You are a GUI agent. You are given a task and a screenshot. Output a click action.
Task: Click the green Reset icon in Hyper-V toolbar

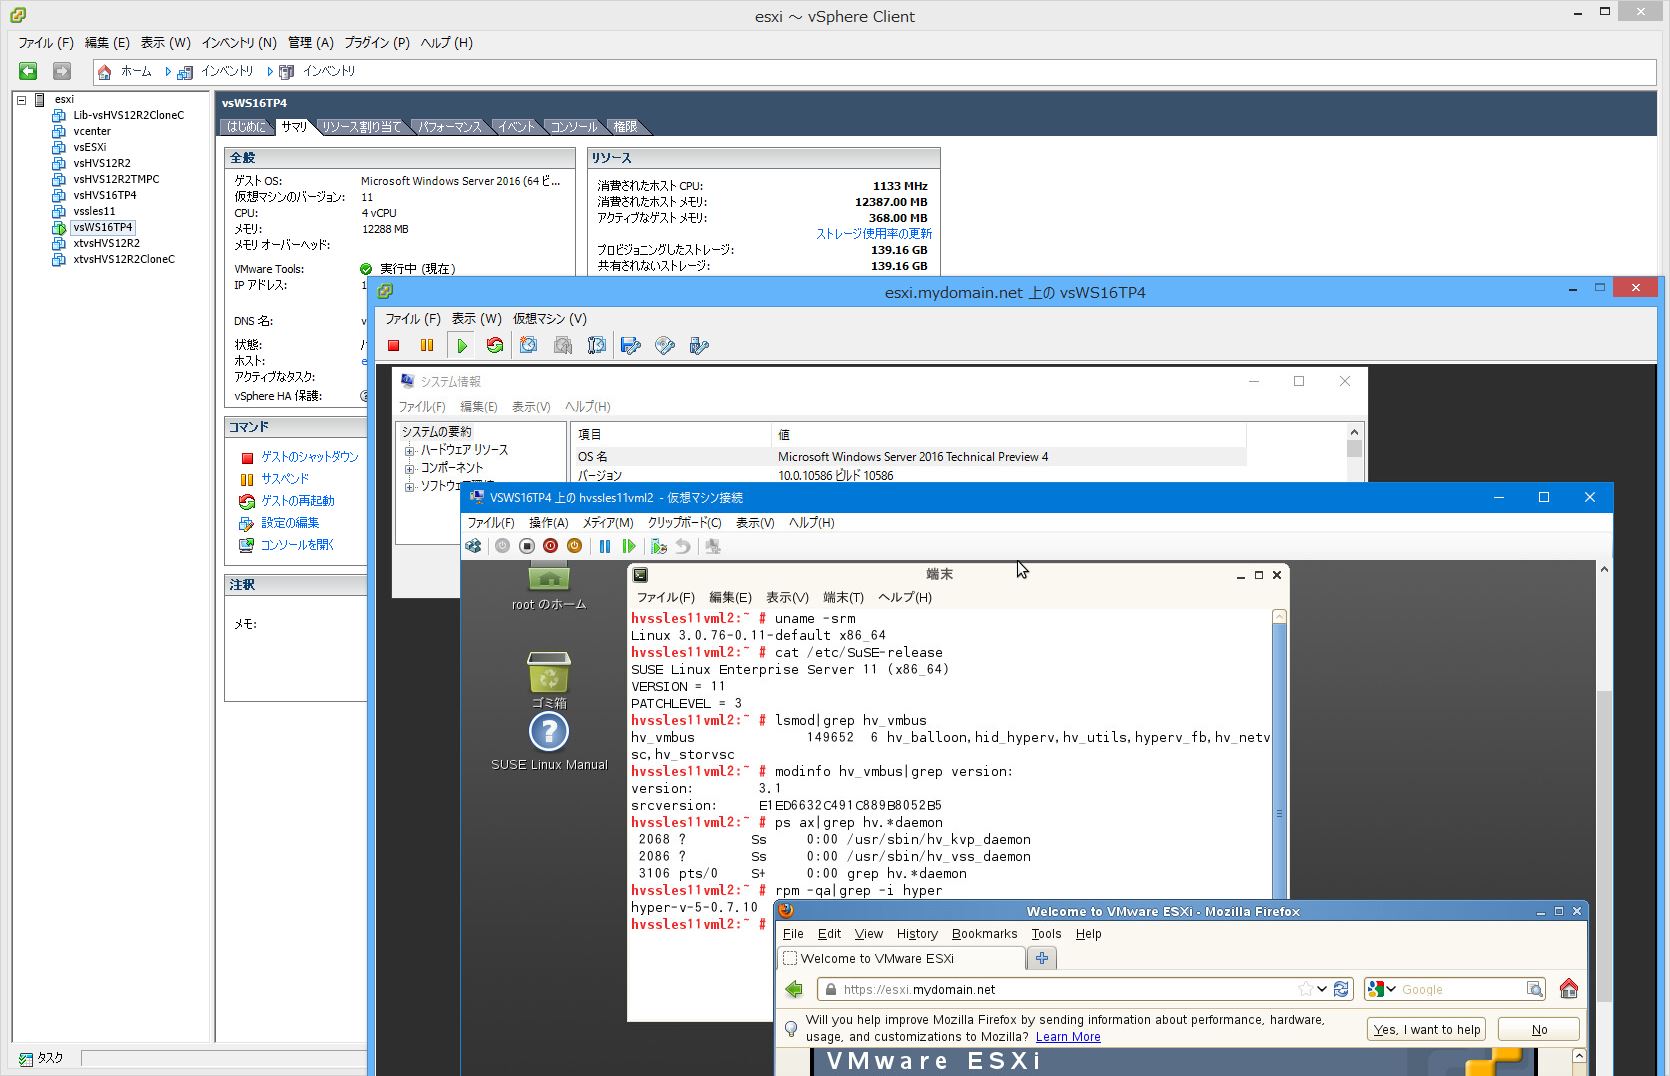[628, 546]
